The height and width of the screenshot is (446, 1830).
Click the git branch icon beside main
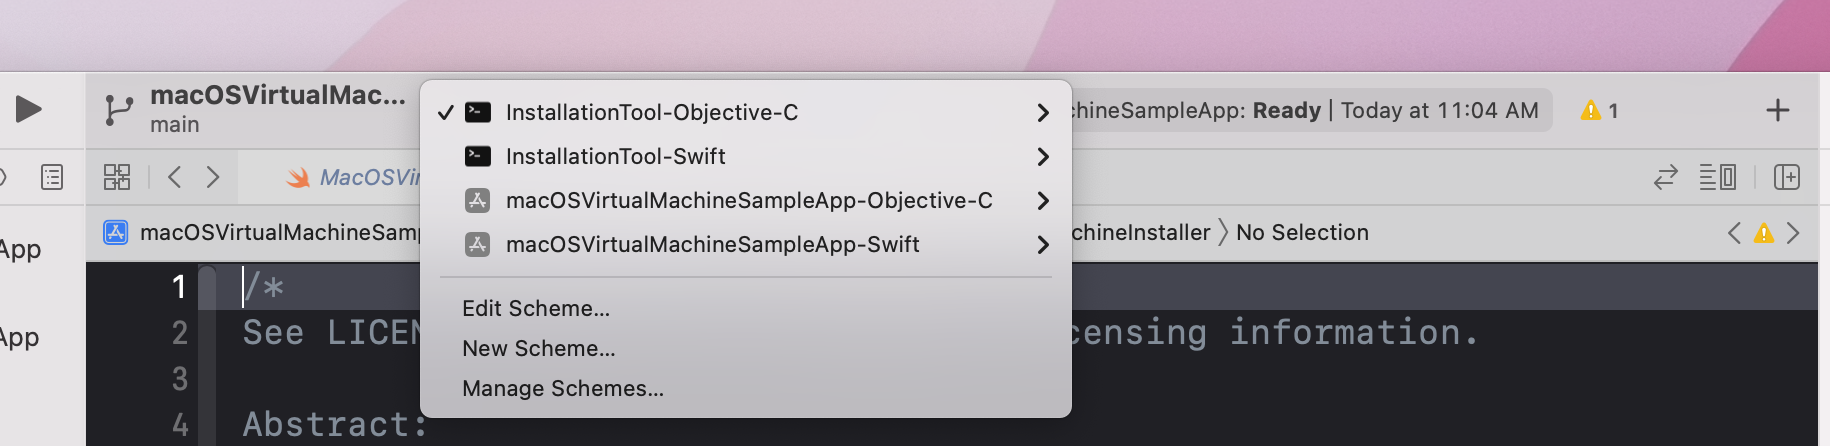pyautogui.click(x=119, y=110)
